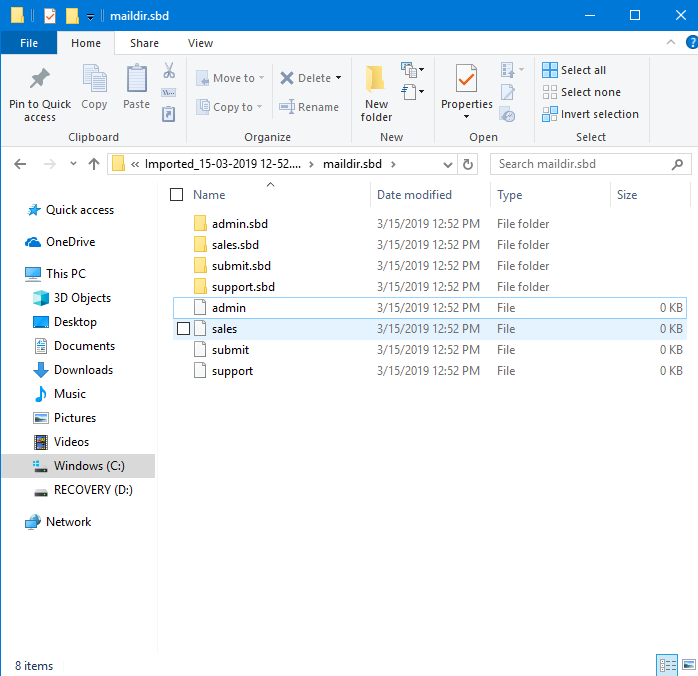
Task: Open the File menu tab
Action: coord(29,43)
